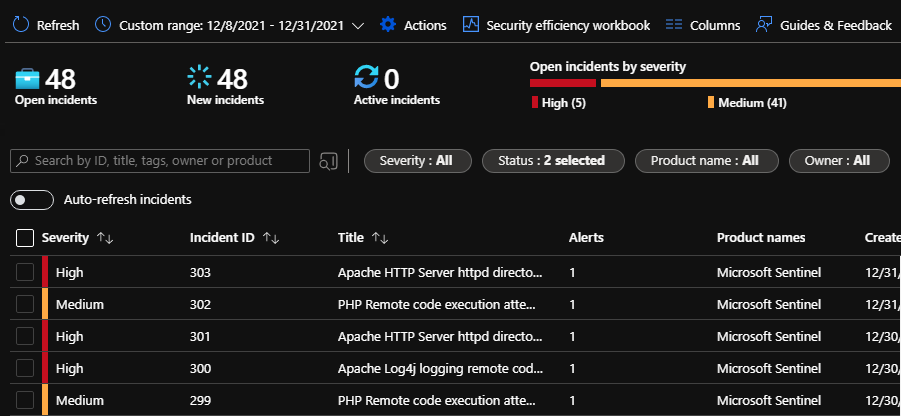Open the Actions menu label

coord(425,25)
